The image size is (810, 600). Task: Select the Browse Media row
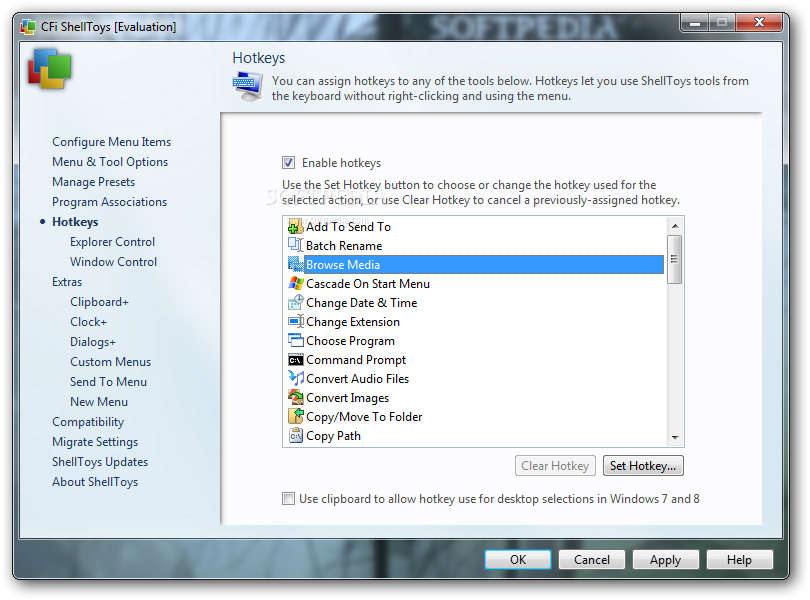click(474, 265)
